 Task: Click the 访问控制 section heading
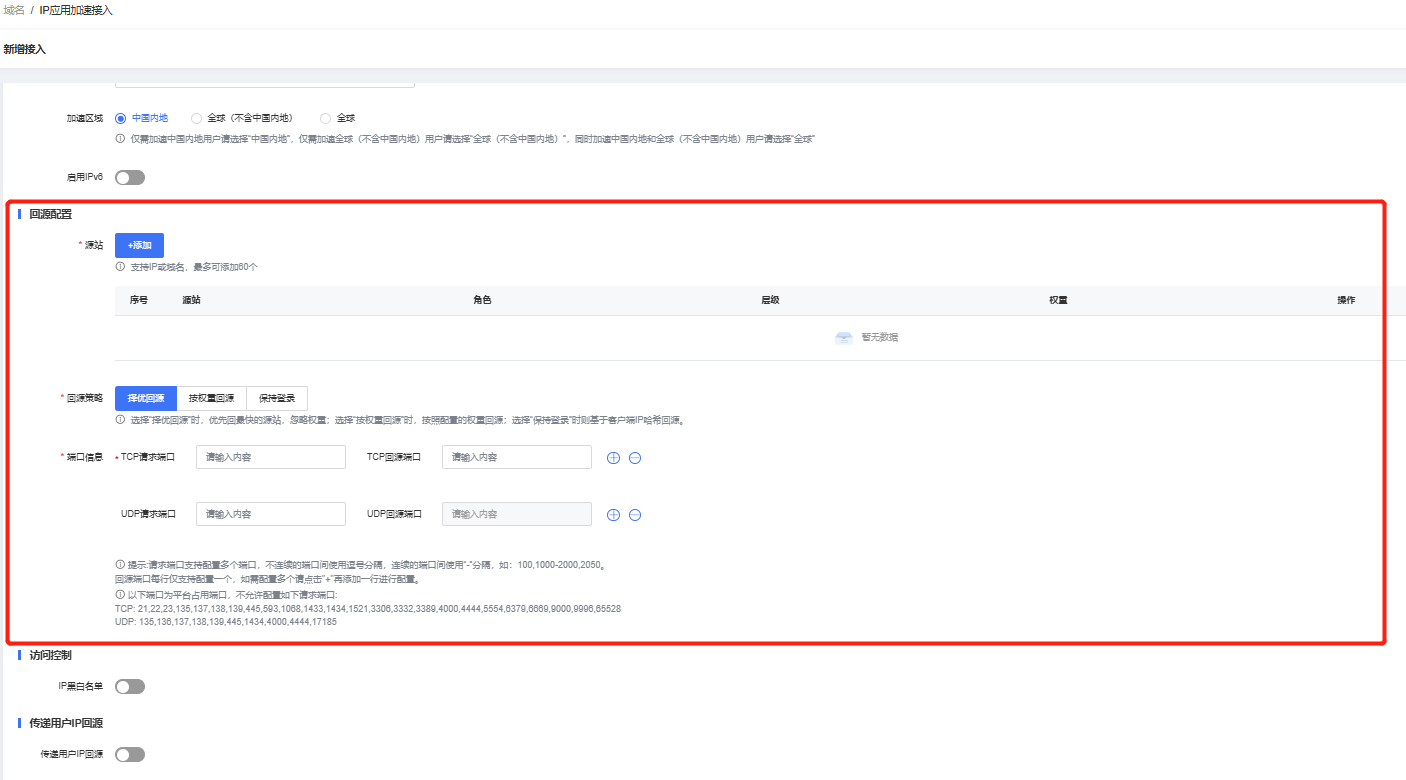coord(50,656)
